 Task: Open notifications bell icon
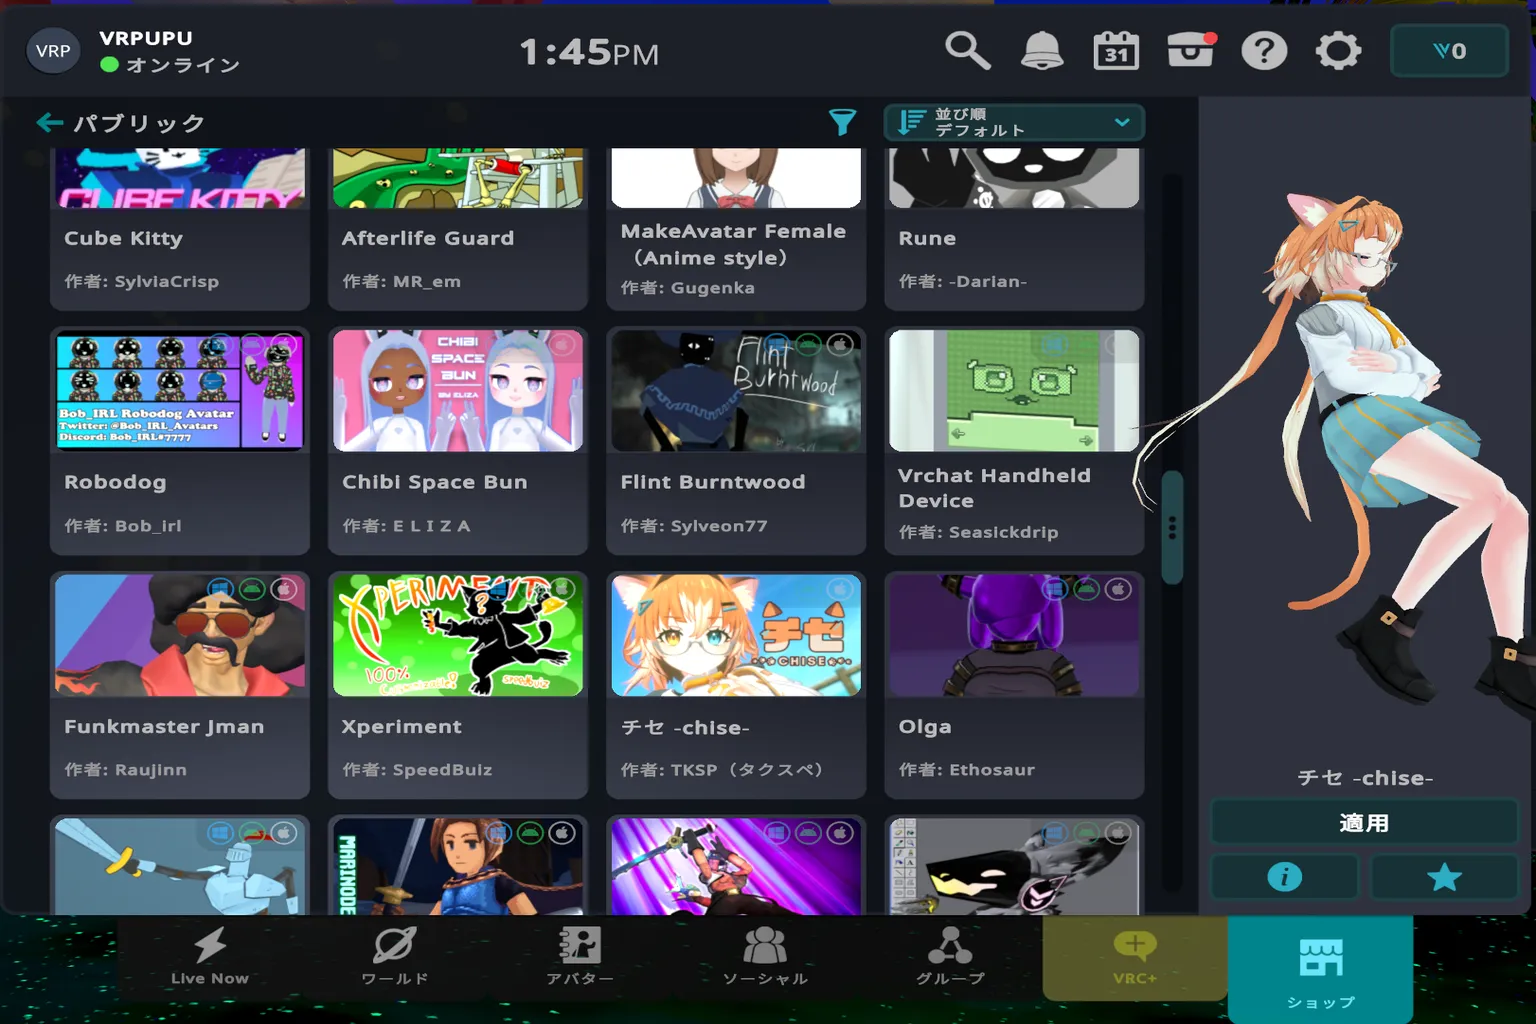click(1041, 50)
